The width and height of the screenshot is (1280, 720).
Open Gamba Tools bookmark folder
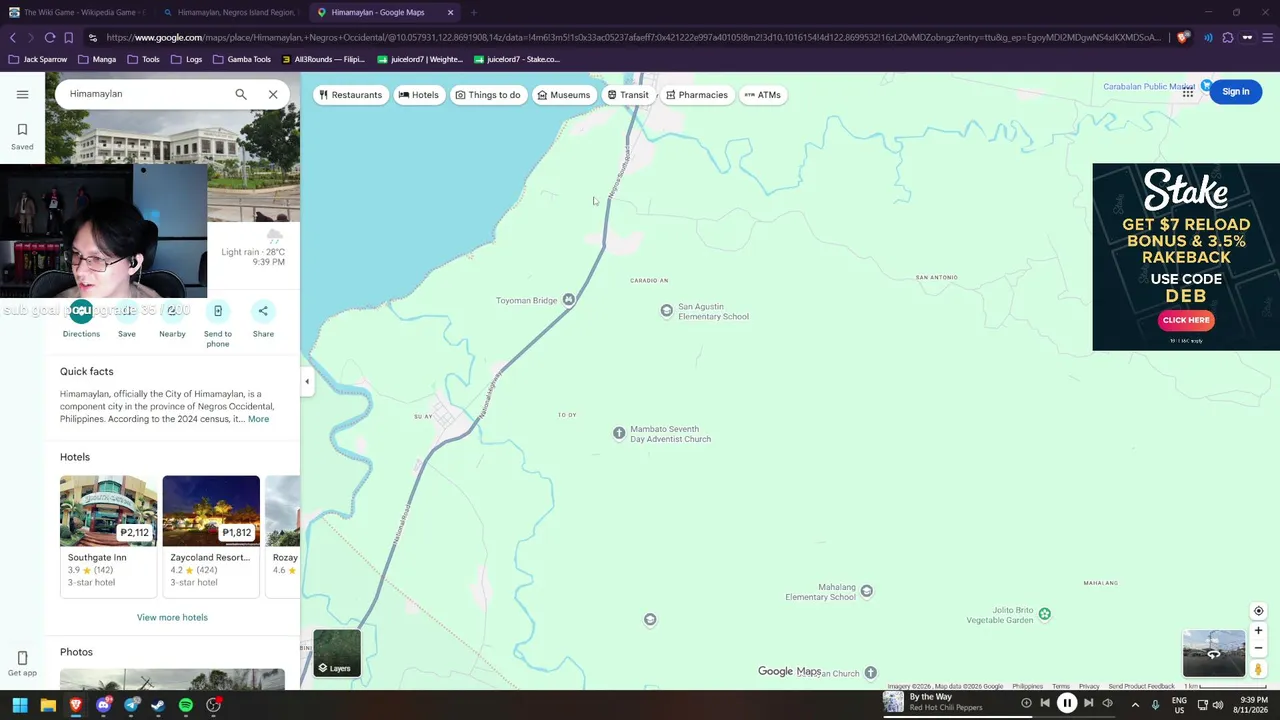(x=242, y=59)
